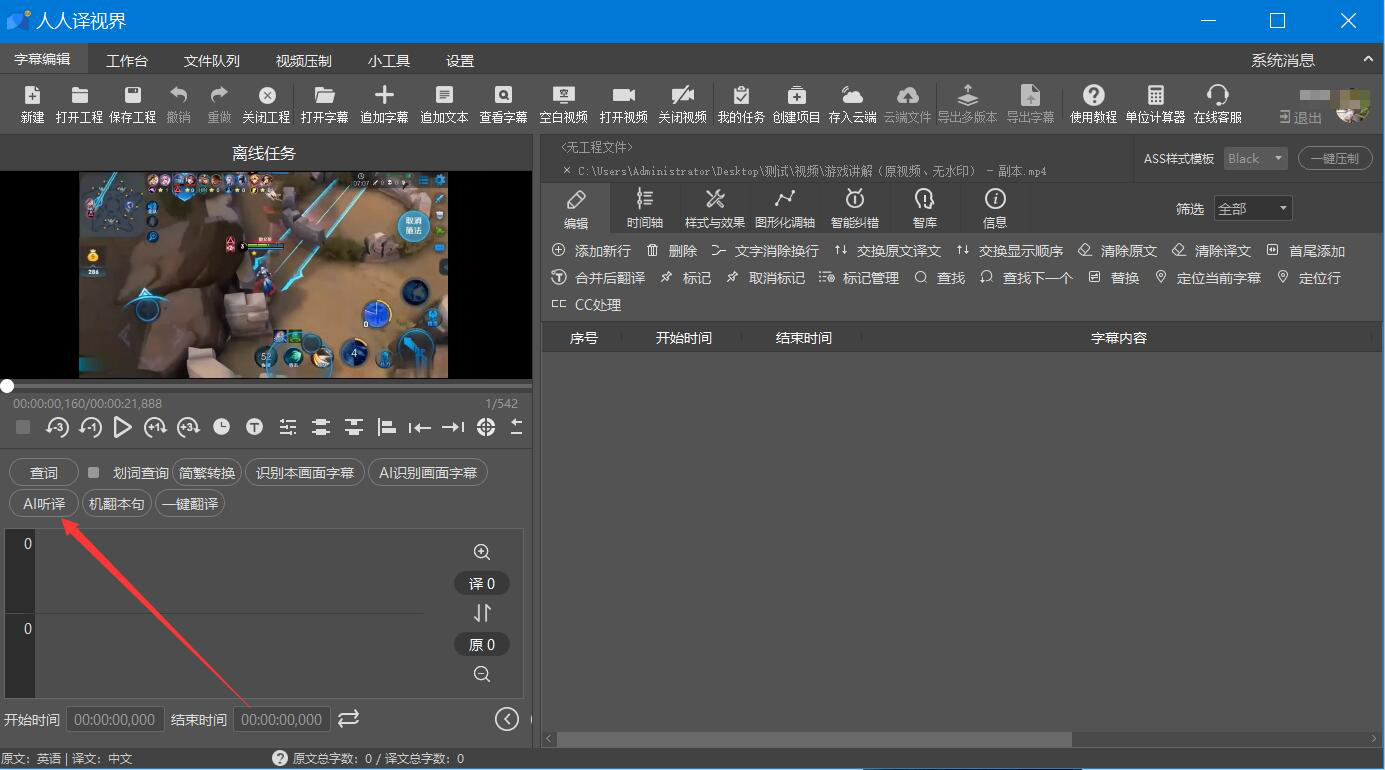The height and width of the screenshot is (770, 1385).
Task: Open the 时间轴 timeline tab
Action: point(645,208)
